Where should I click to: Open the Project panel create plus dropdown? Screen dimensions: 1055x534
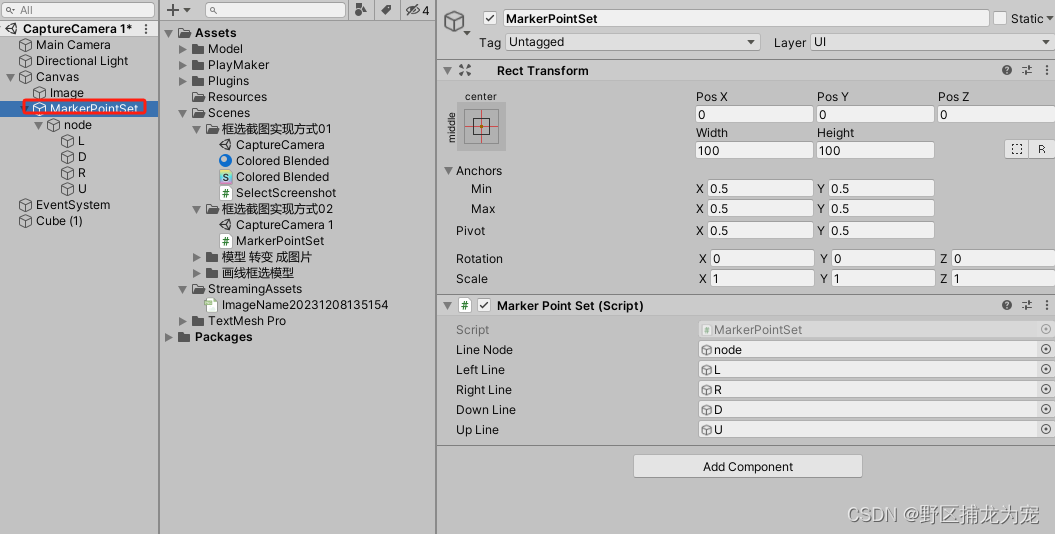(x=178, y=10)
